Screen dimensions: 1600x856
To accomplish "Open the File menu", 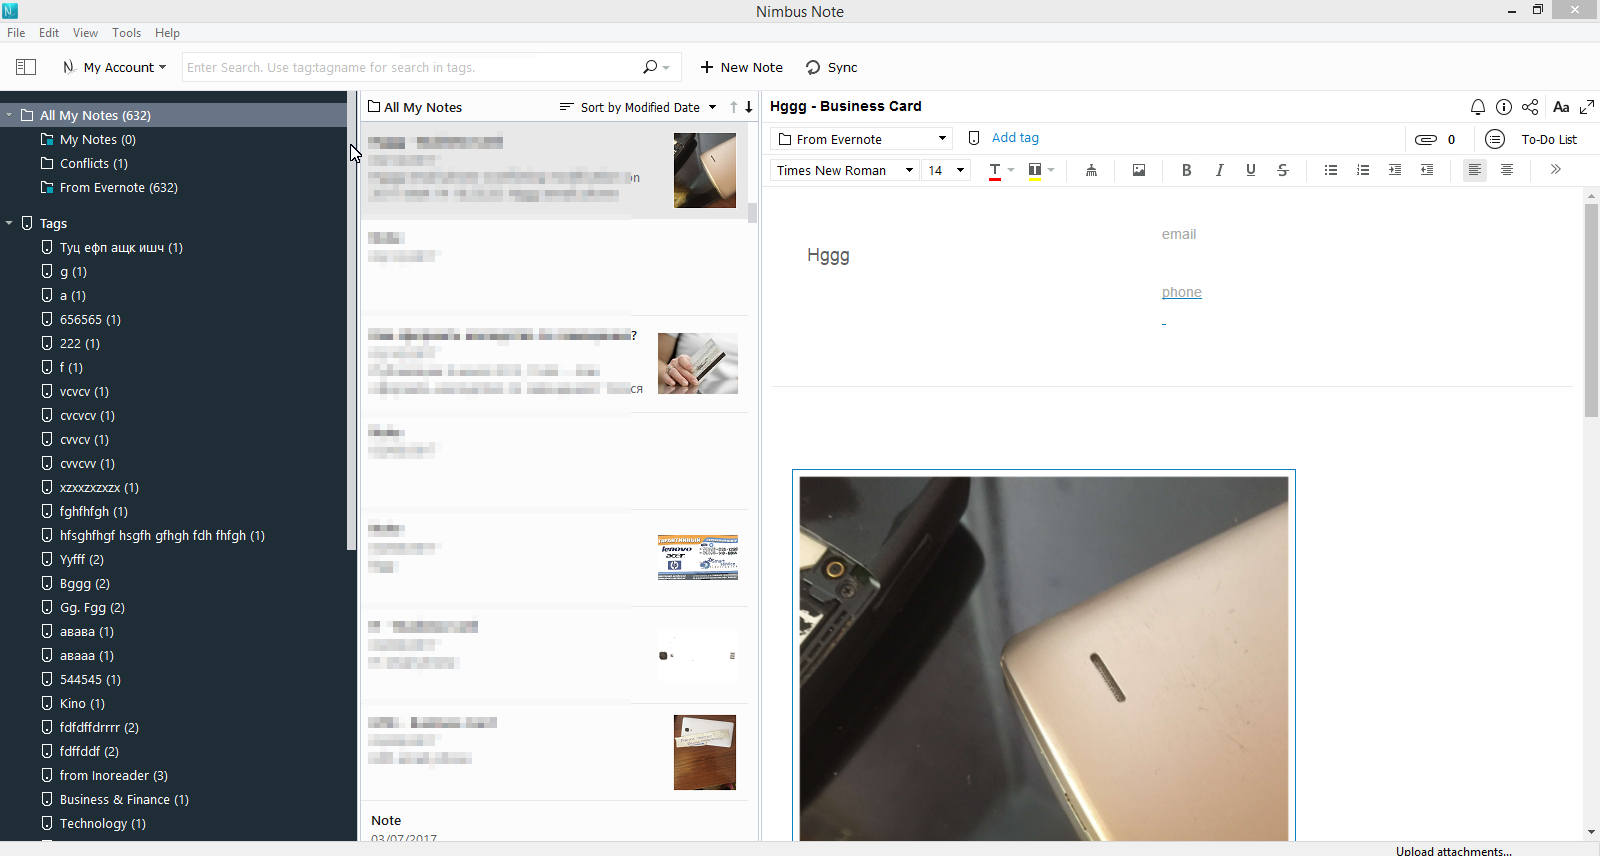I will 16,33.
